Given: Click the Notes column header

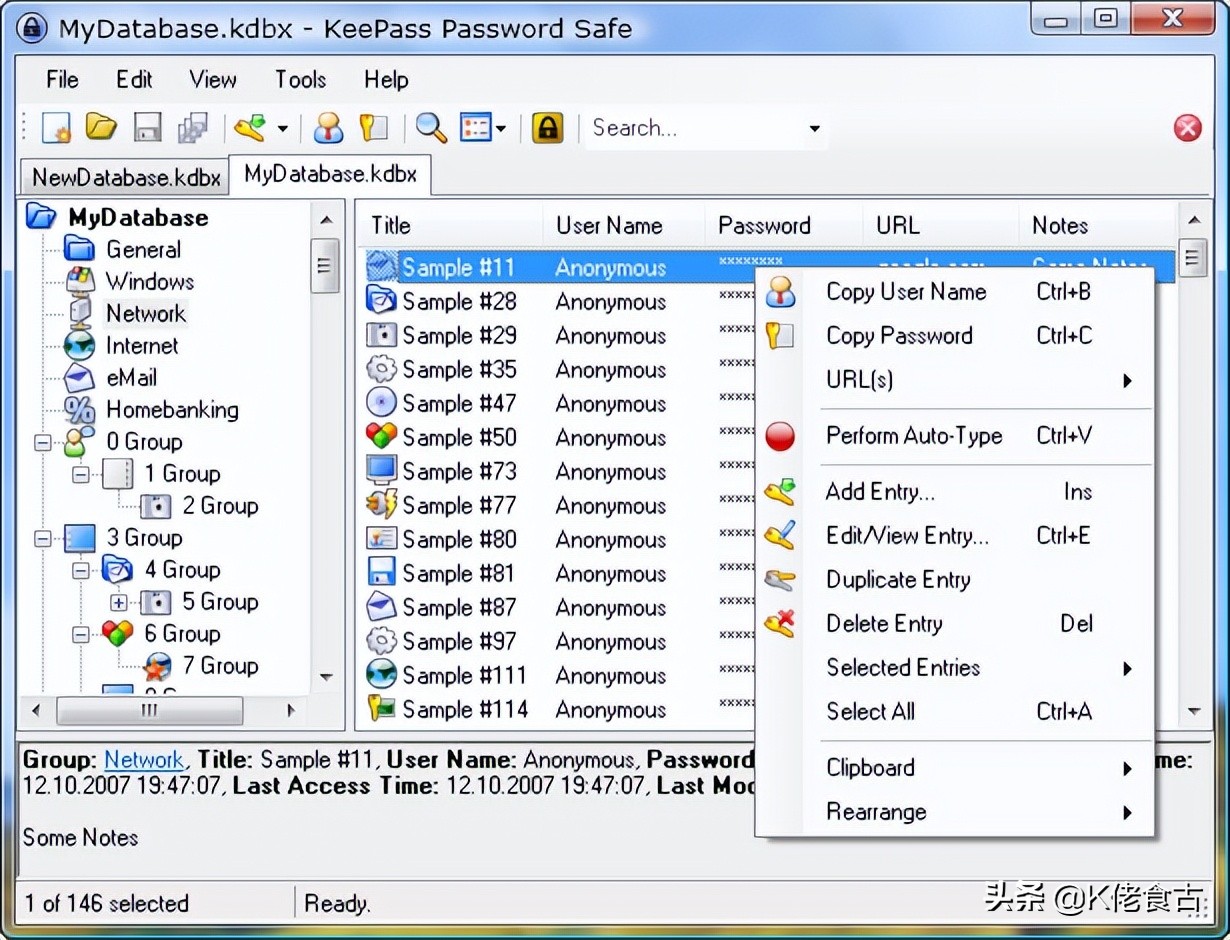Looking at the screenshot, I should (x=1098, y=226).
